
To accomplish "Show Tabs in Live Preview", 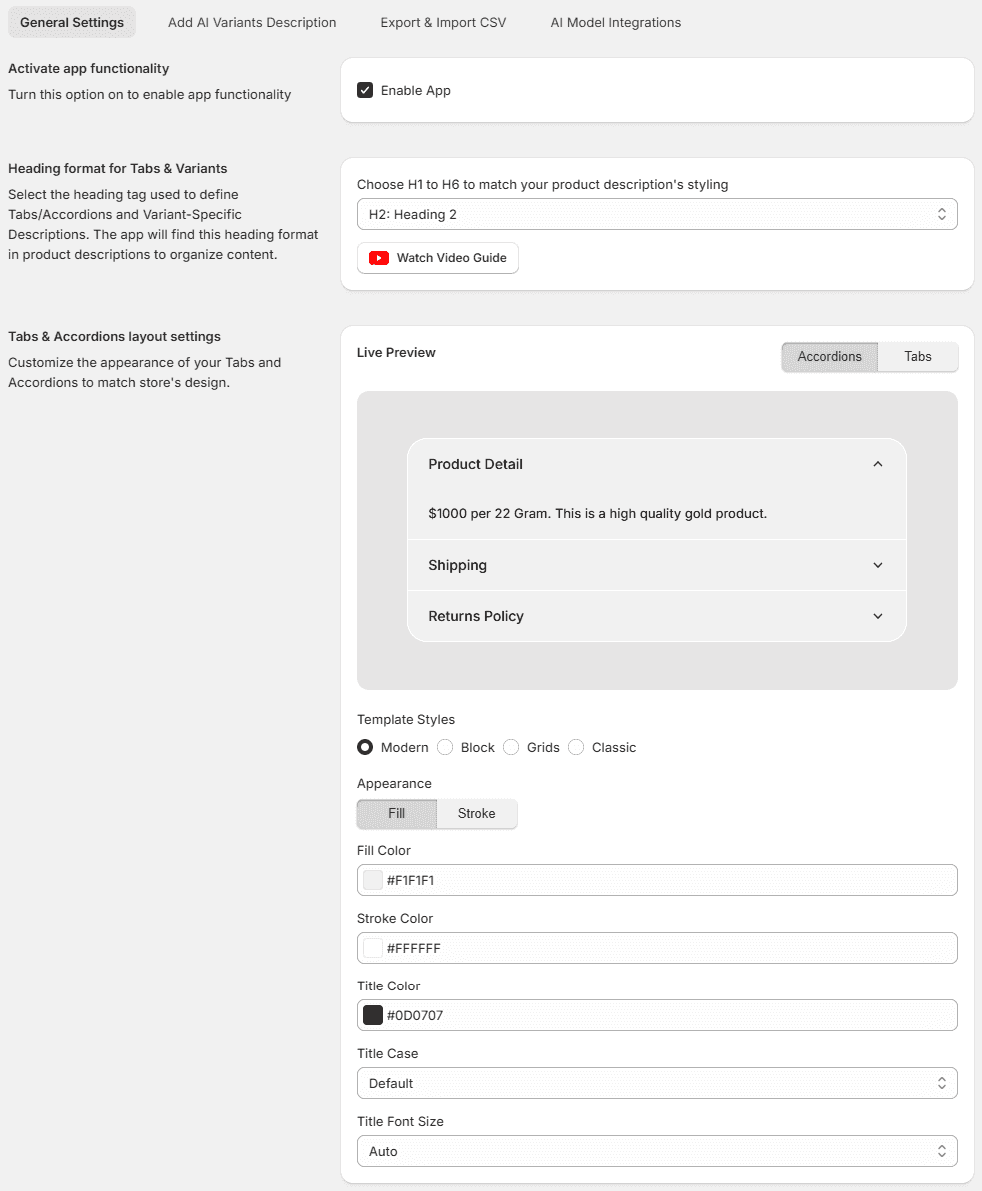I will (917, 356).
